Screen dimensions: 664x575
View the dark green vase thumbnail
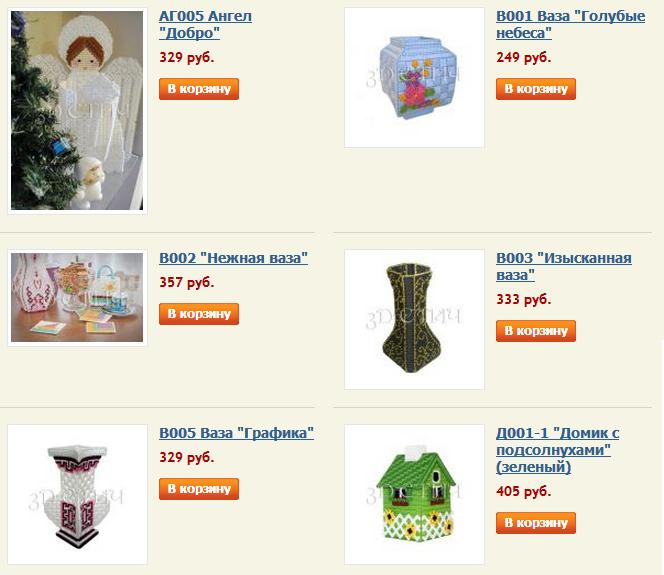pos(414,320)
